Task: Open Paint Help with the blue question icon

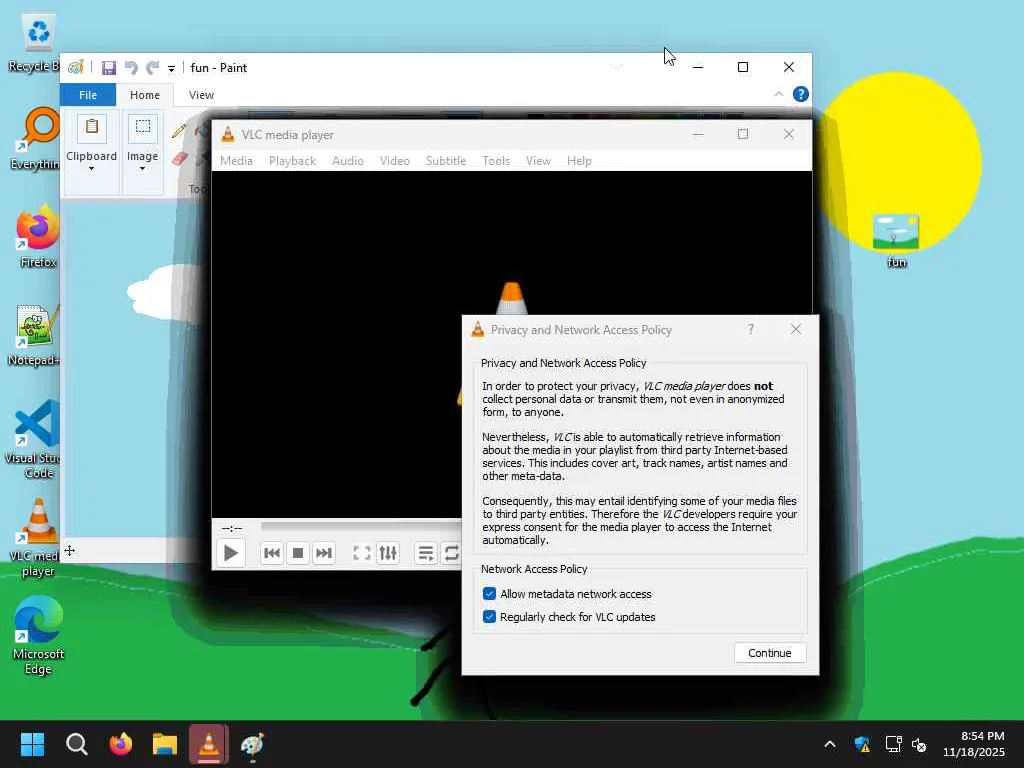Action: 801,95
